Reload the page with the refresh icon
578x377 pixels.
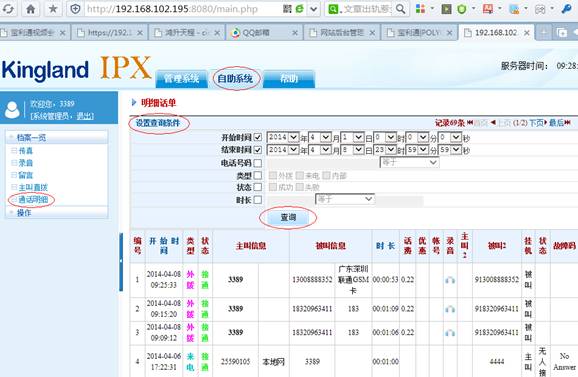point(8,8)
